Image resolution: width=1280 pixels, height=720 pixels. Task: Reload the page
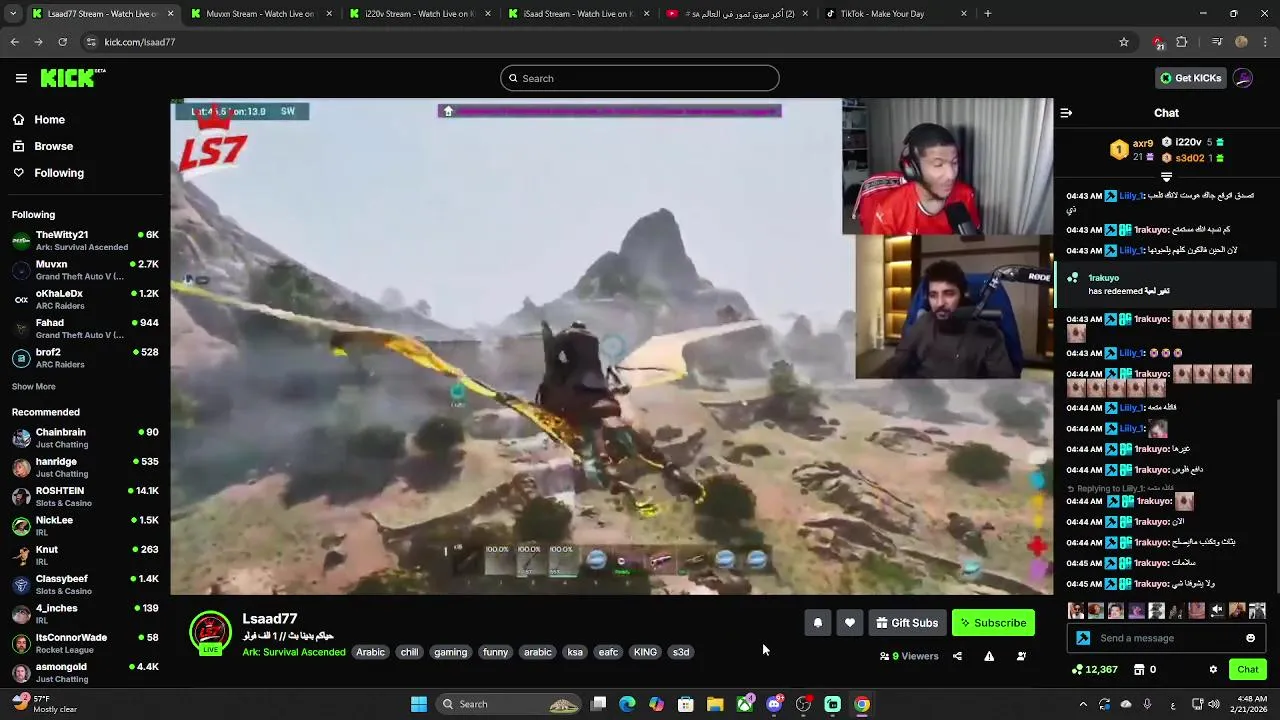(x=62, y=42)
